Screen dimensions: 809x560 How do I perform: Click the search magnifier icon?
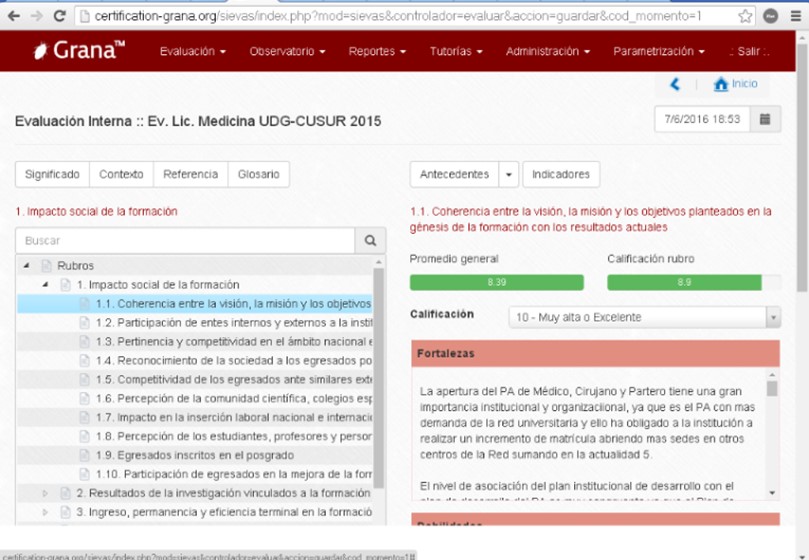click(x=369, y=241)
